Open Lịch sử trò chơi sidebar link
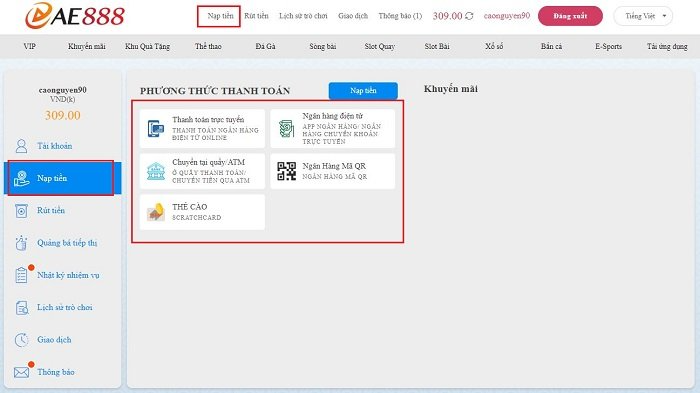Screen dimensions: 700x393 point(65,307)
